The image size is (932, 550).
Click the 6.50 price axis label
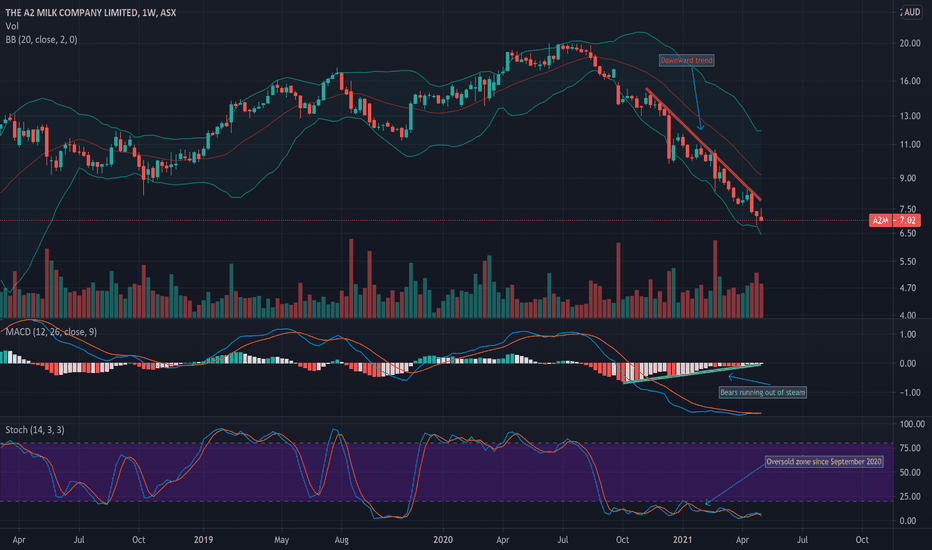click(x=908, y=234)
